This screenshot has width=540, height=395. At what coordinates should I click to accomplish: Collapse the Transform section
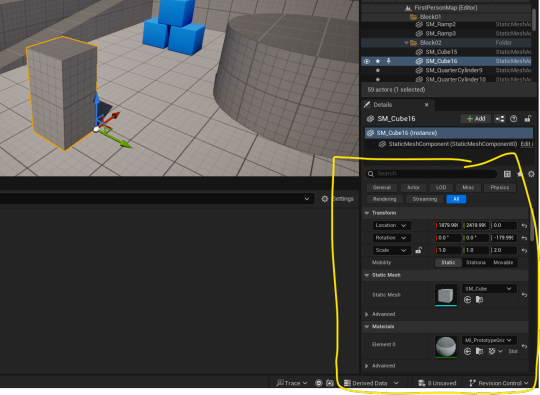tap(367, 213)
